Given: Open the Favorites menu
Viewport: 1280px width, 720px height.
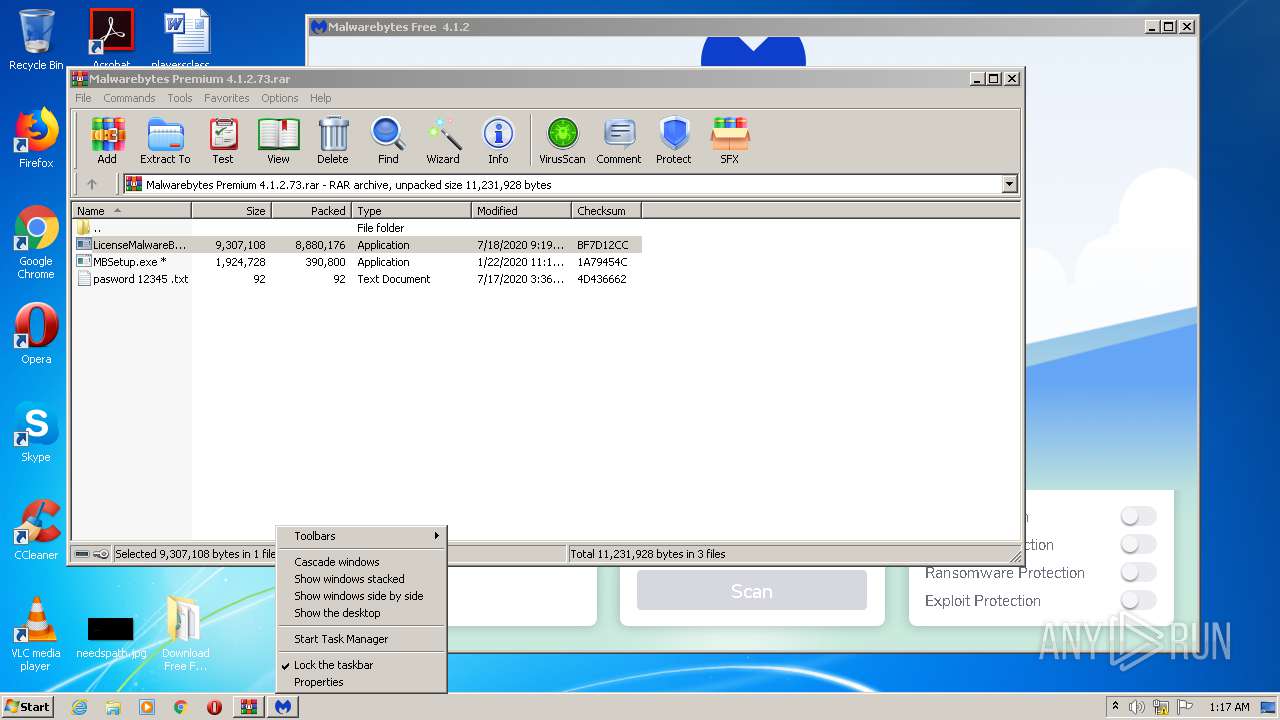Looking at the screenshot, I should (227, 98).
